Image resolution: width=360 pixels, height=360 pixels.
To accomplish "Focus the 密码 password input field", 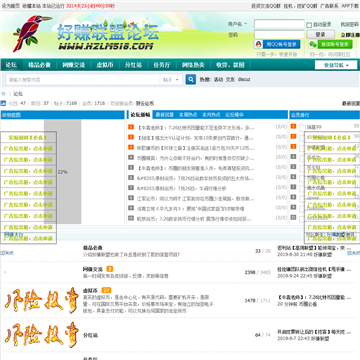I will click(x=279, y=35).
